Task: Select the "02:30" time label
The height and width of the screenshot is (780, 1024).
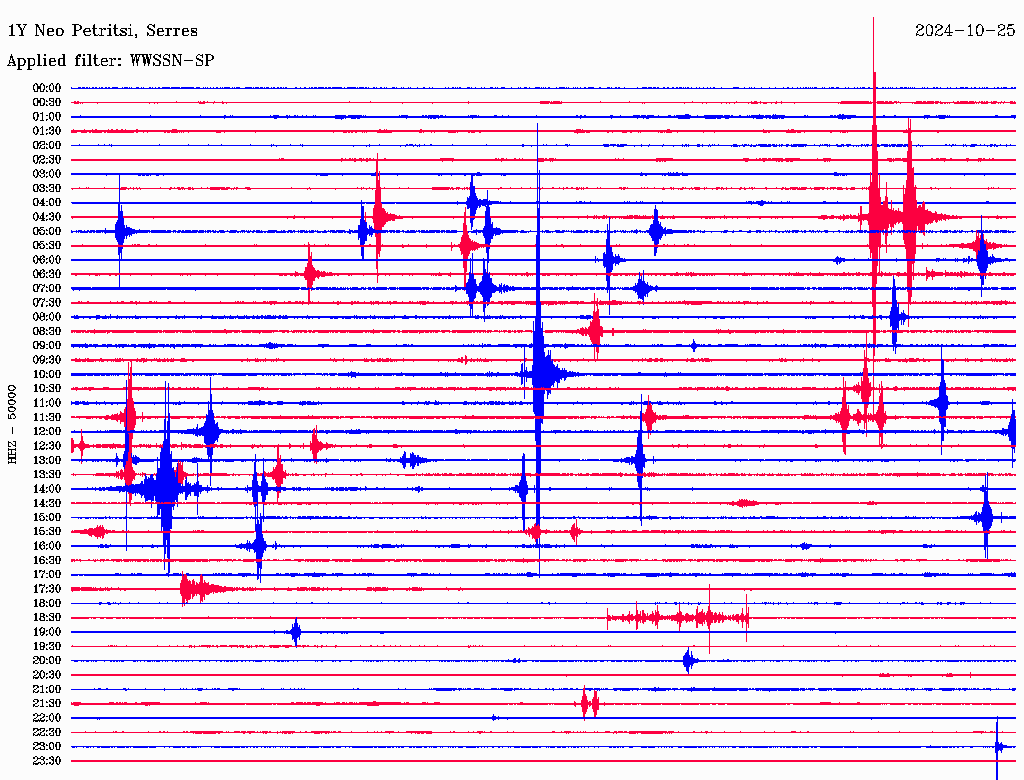Action: click(x=46, y=160)
